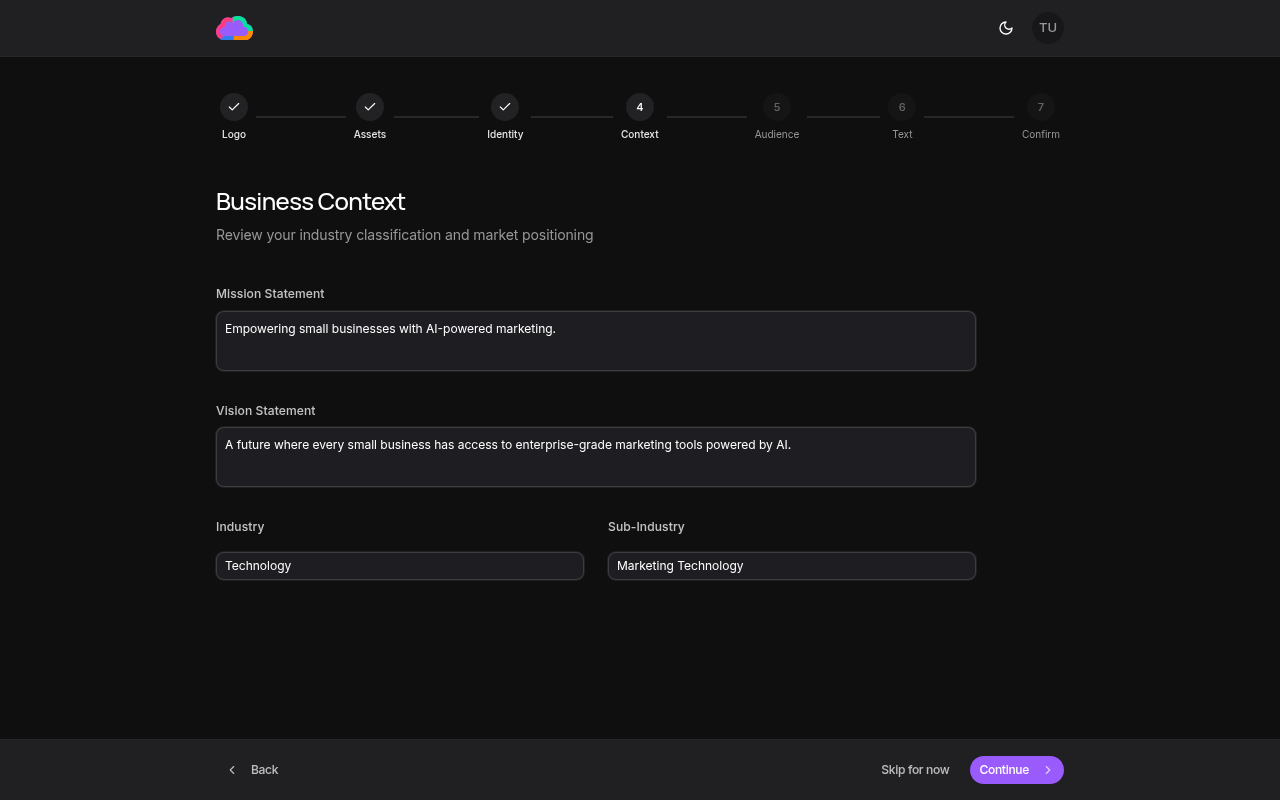This screenshot has height=800, width=1280.
Task: Click the Mission Statement label
Action: (270, 294)
